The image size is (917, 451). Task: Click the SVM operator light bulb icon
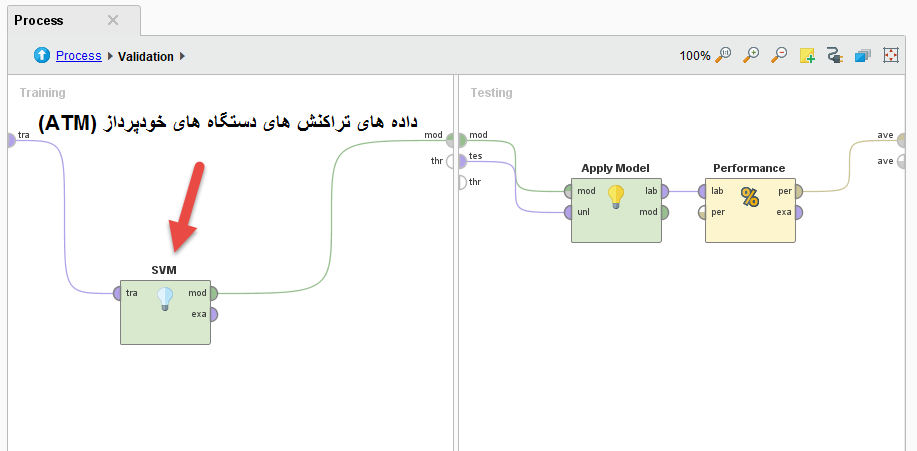(x=165, y=299)
